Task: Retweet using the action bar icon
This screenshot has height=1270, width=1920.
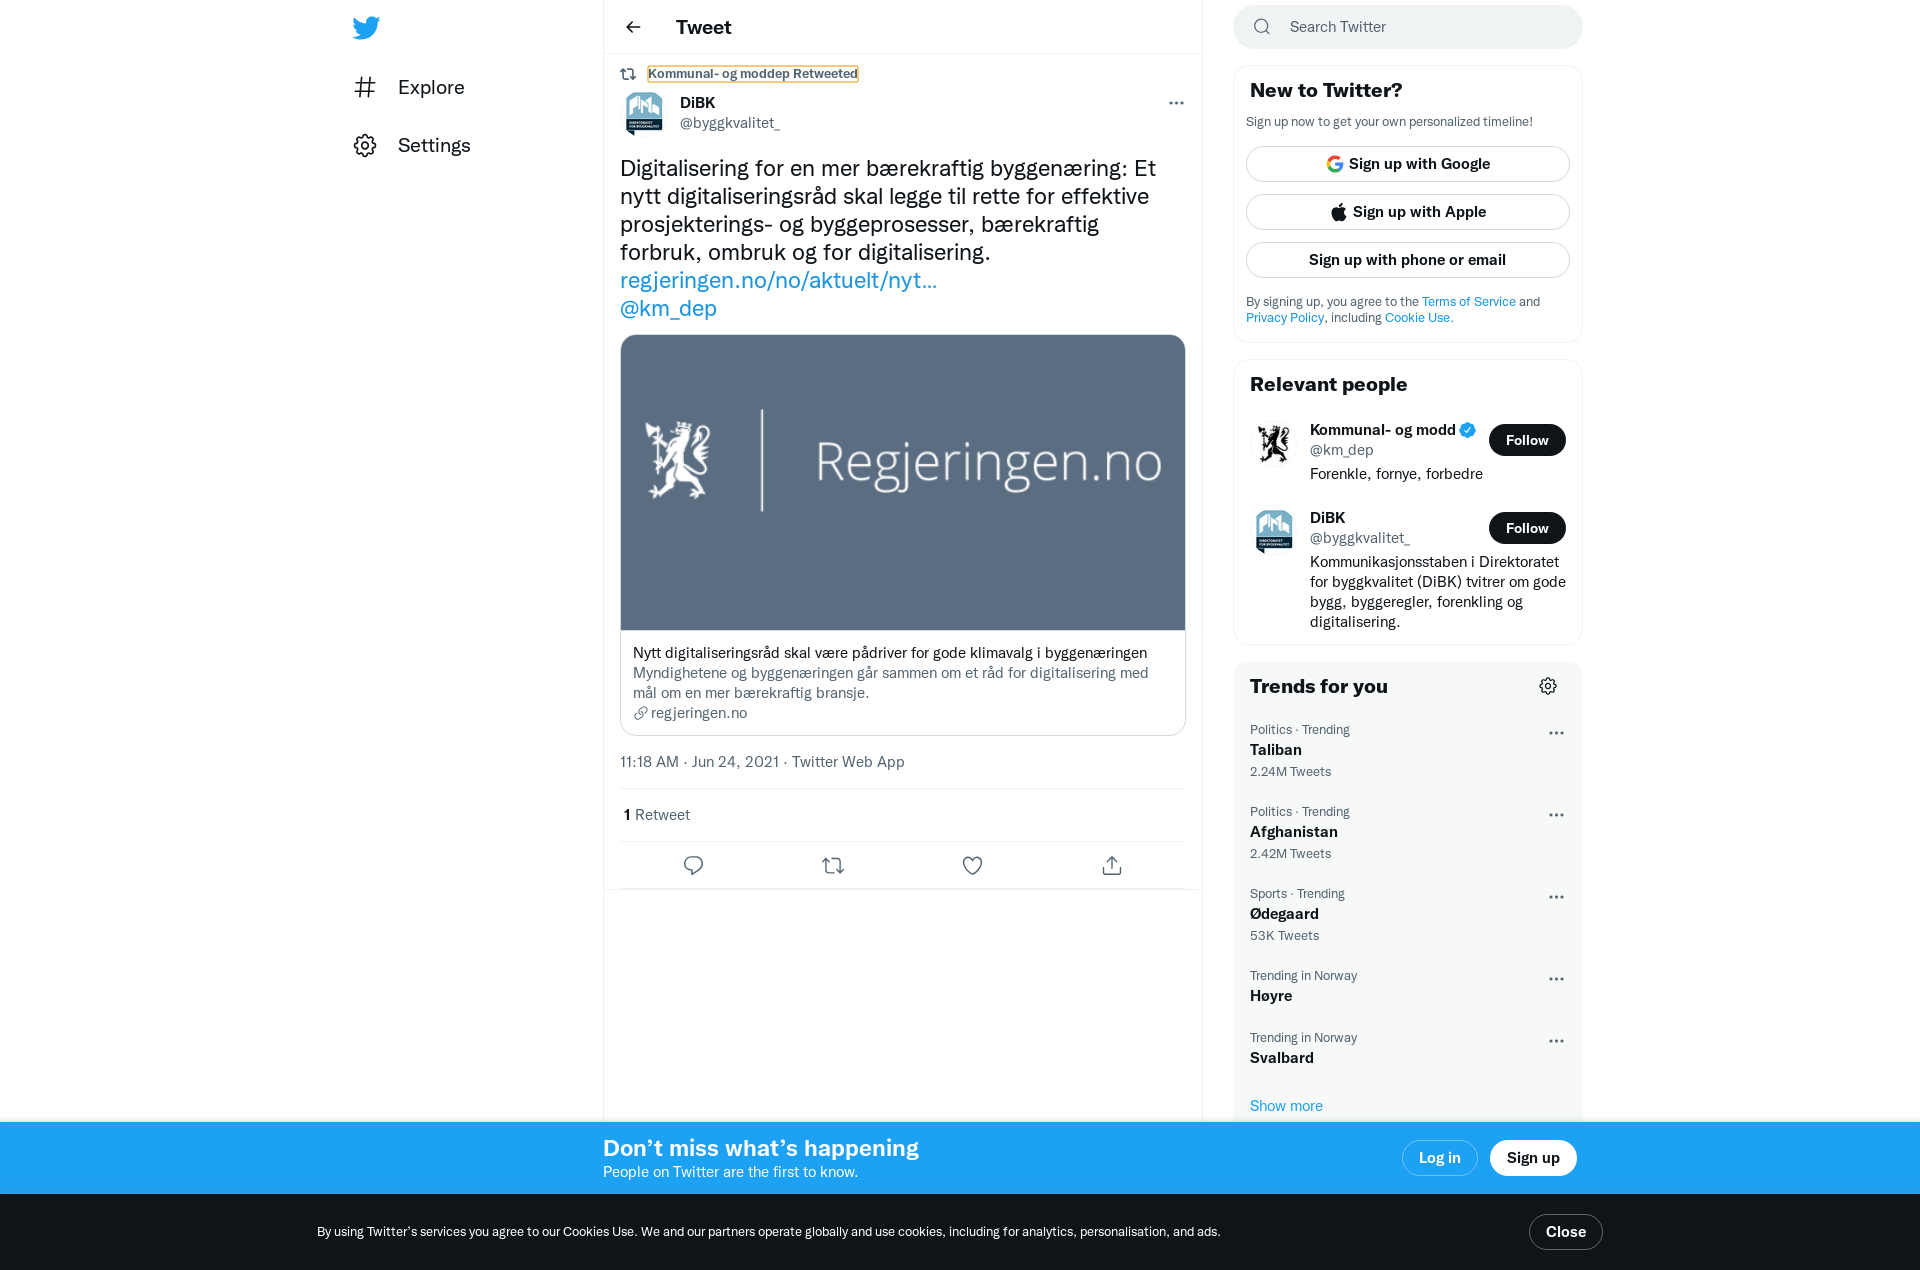Action: pos(833,865)
